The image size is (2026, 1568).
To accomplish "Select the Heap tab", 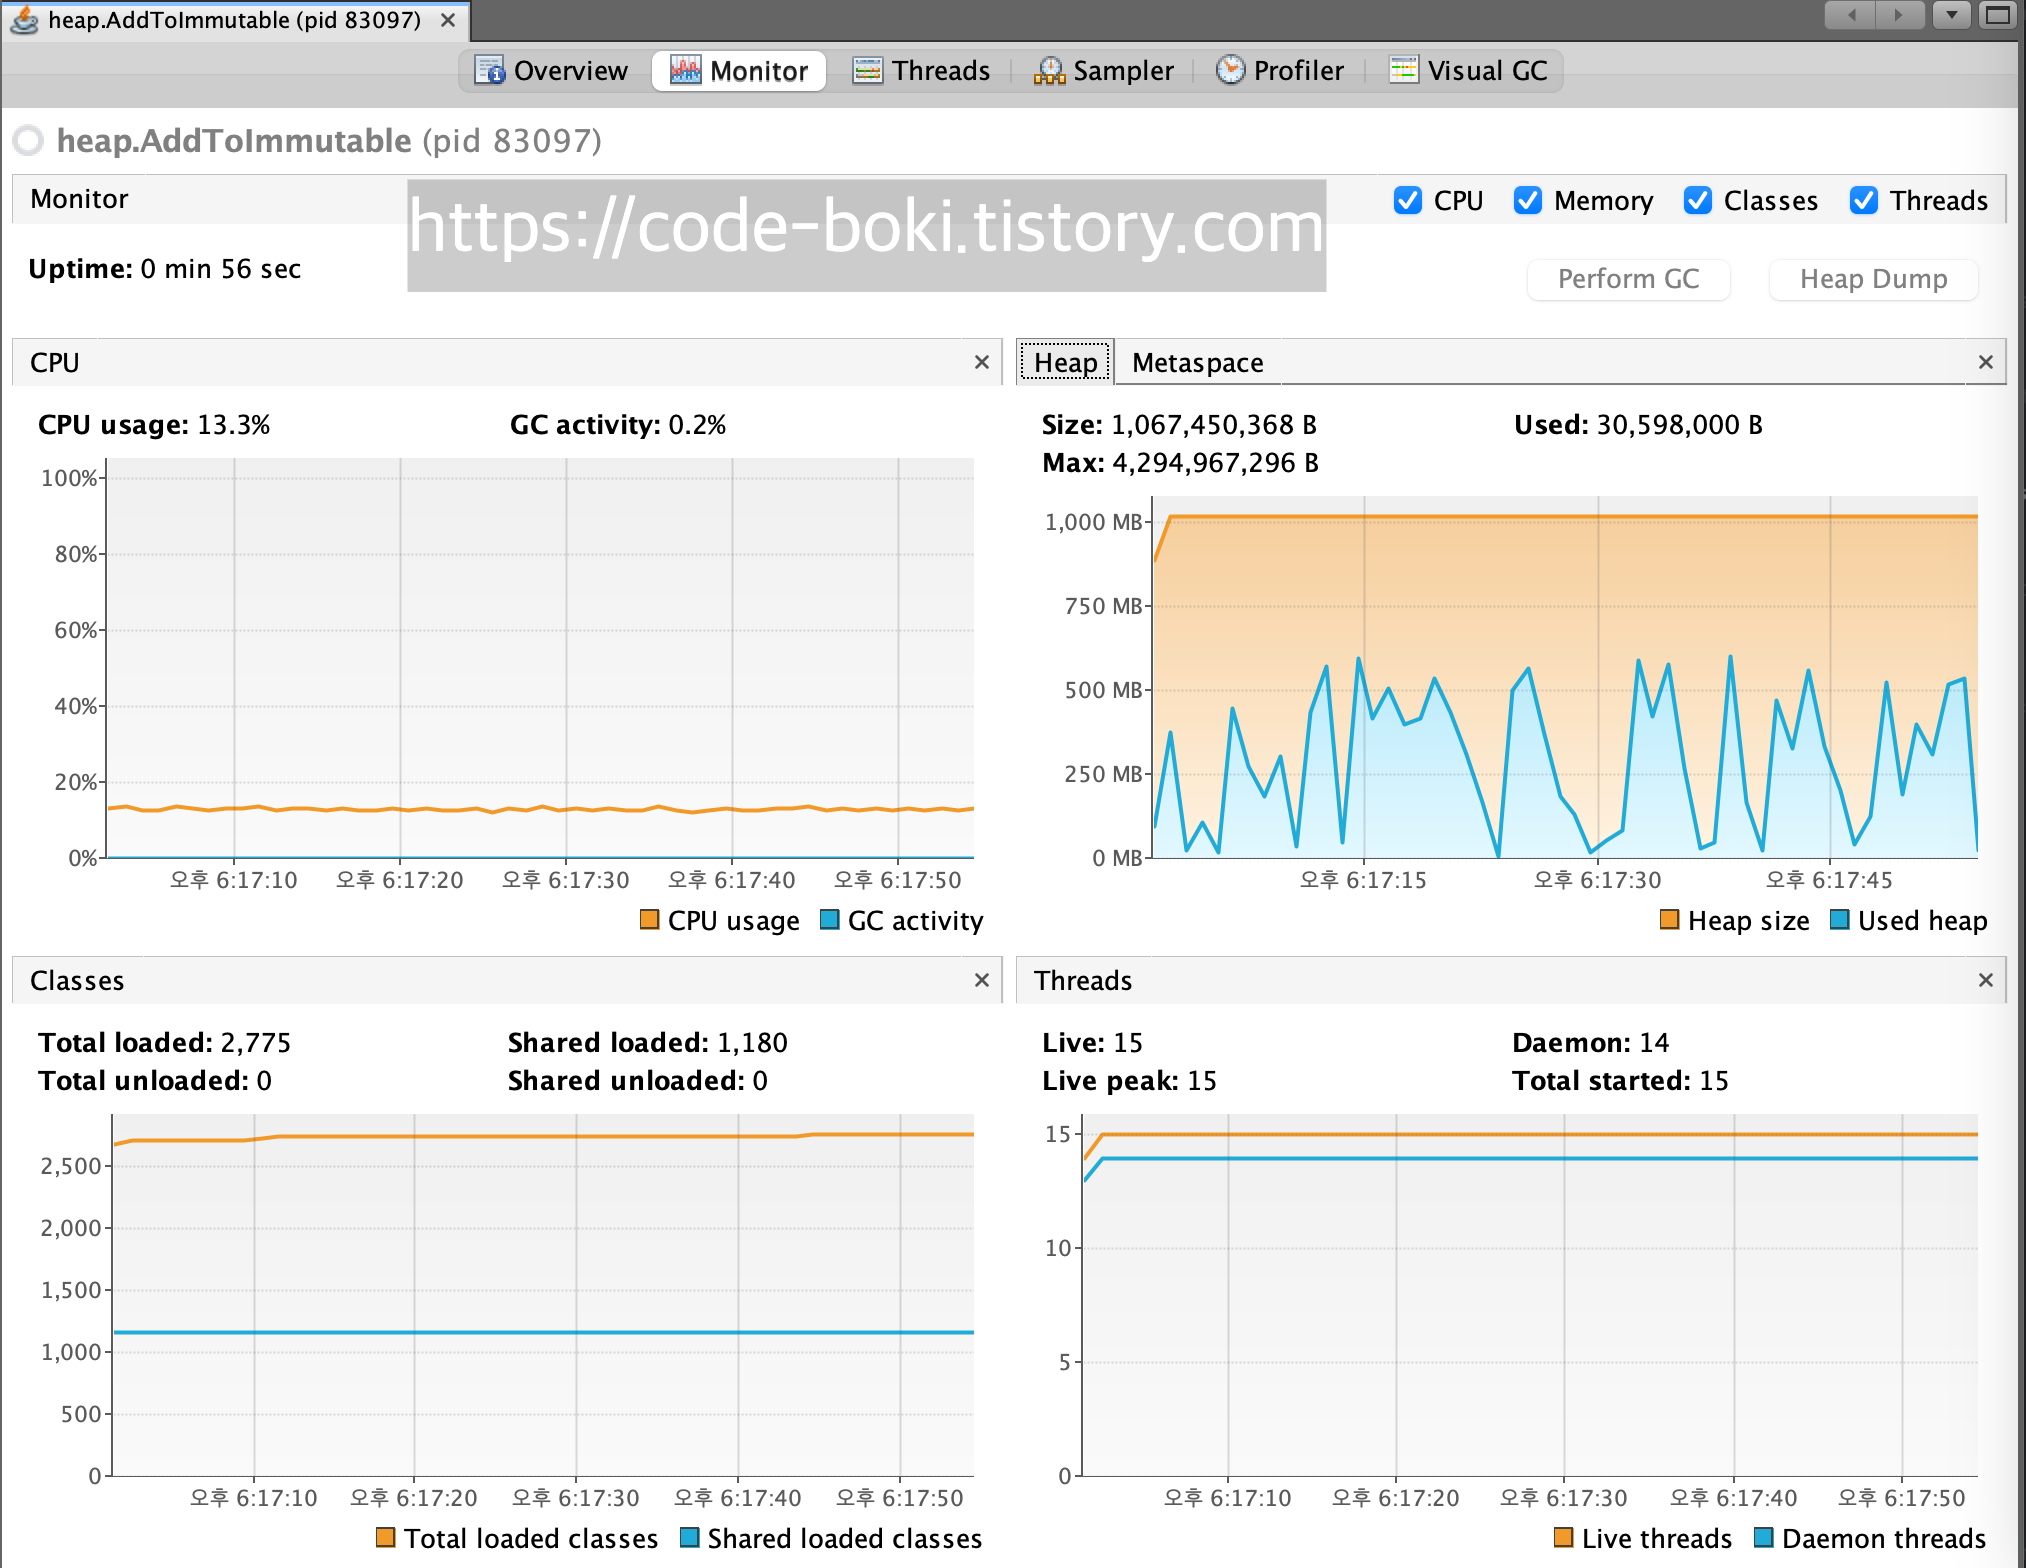I will (x=1065, y=362).
